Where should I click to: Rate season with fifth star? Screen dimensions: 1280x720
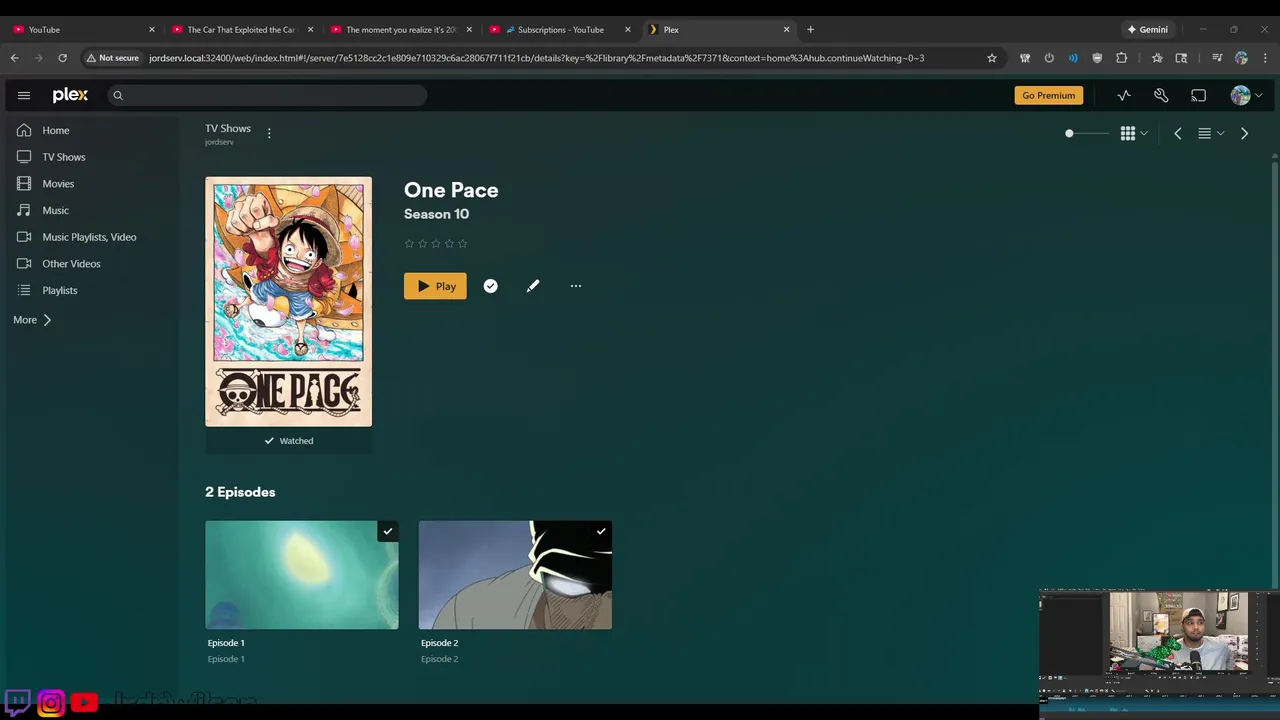click(462, 243)
